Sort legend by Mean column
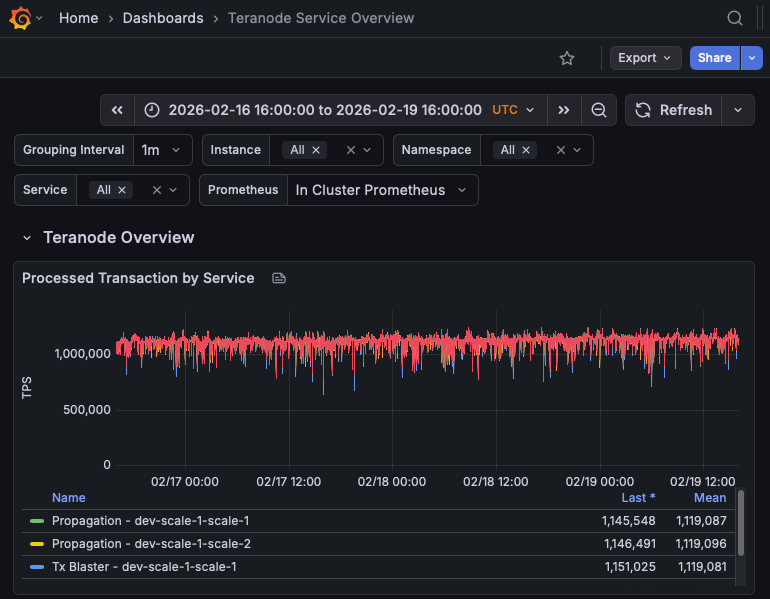The image size is (770, 599). (x=710, y=498)
